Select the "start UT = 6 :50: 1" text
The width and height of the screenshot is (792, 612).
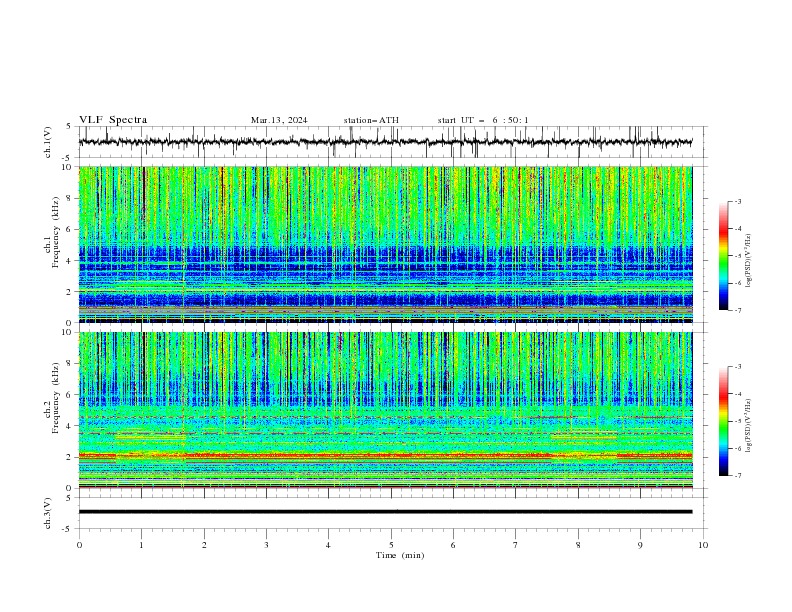[483, 120]
